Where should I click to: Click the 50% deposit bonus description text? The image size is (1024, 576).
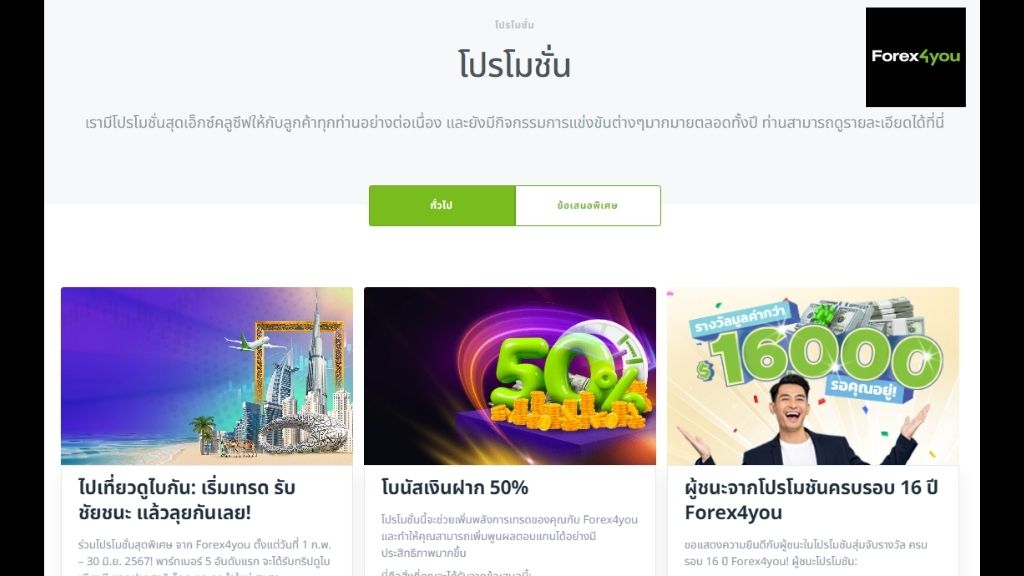(509, 536)
